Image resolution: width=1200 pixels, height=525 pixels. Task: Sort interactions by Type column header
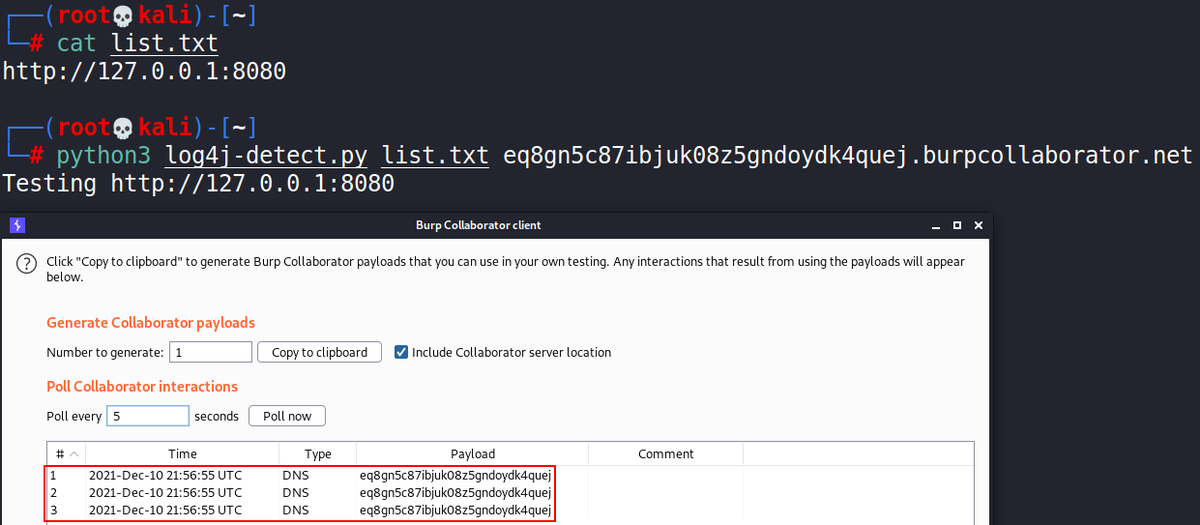tap(317, 453)
